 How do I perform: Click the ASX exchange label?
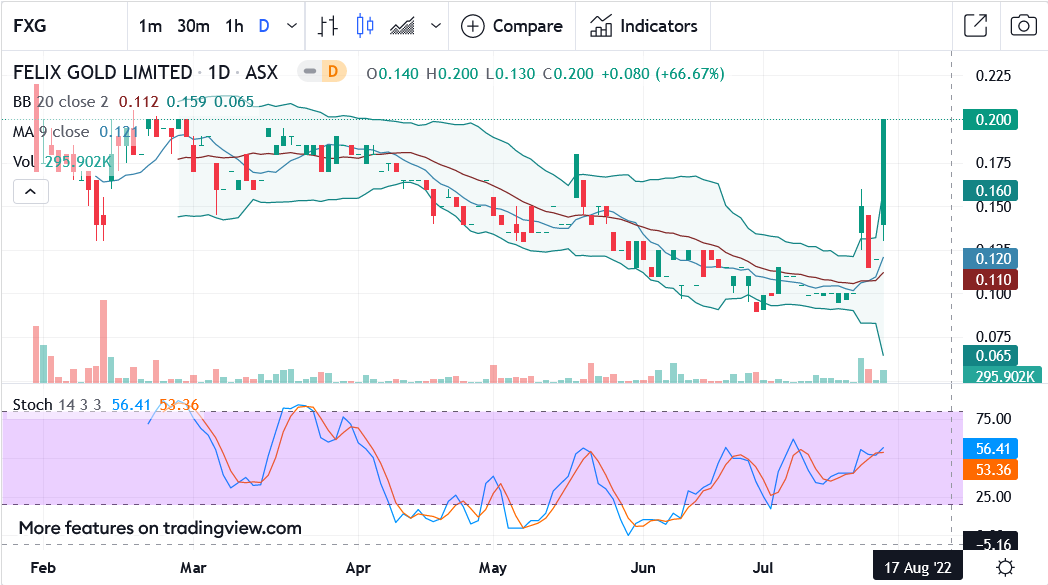[261, 72]
